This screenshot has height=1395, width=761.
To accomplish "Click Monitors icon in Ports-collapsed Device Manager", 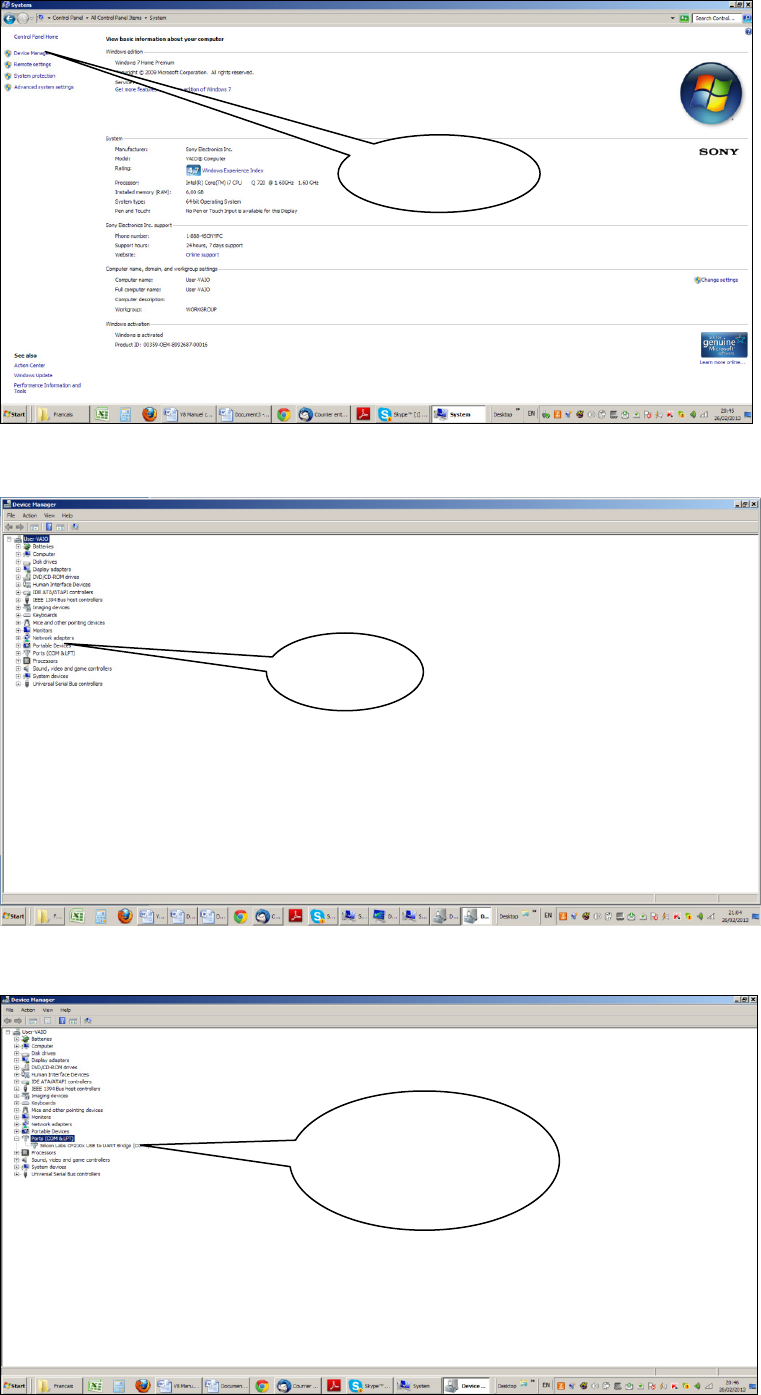I will click(x=27, y=630).
